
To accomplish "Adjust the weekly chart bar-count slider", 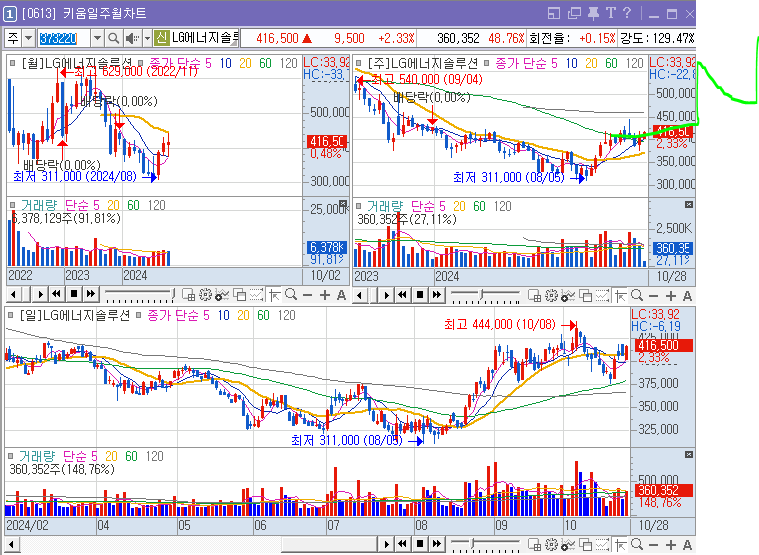I will [485, 296].
